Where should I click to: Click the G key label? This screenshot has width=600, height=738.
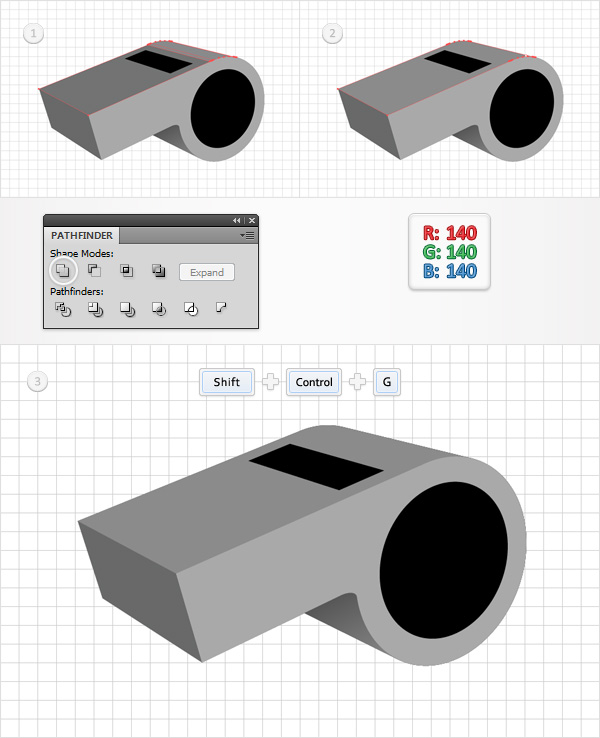[x=387, y=382]
